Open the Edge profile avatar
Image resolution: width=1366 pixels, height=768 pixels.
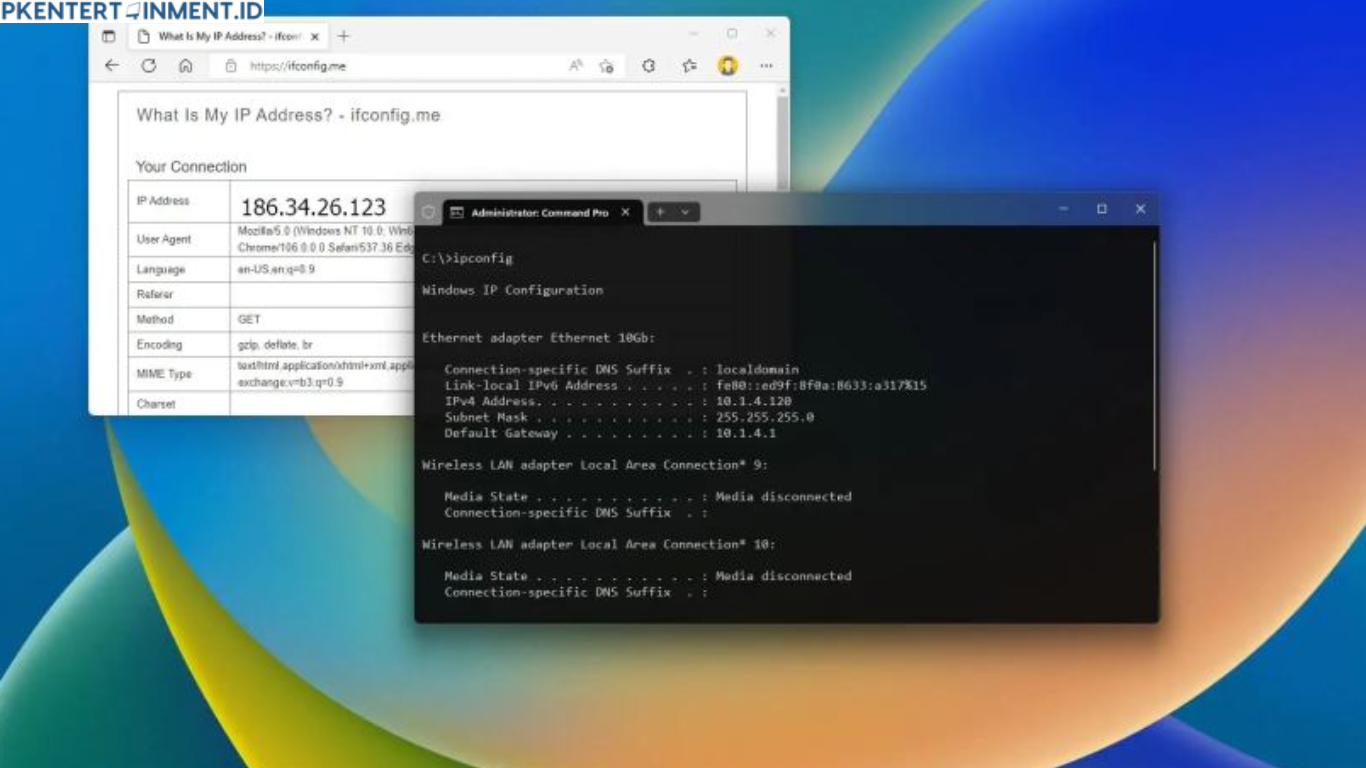pos(727,66)
